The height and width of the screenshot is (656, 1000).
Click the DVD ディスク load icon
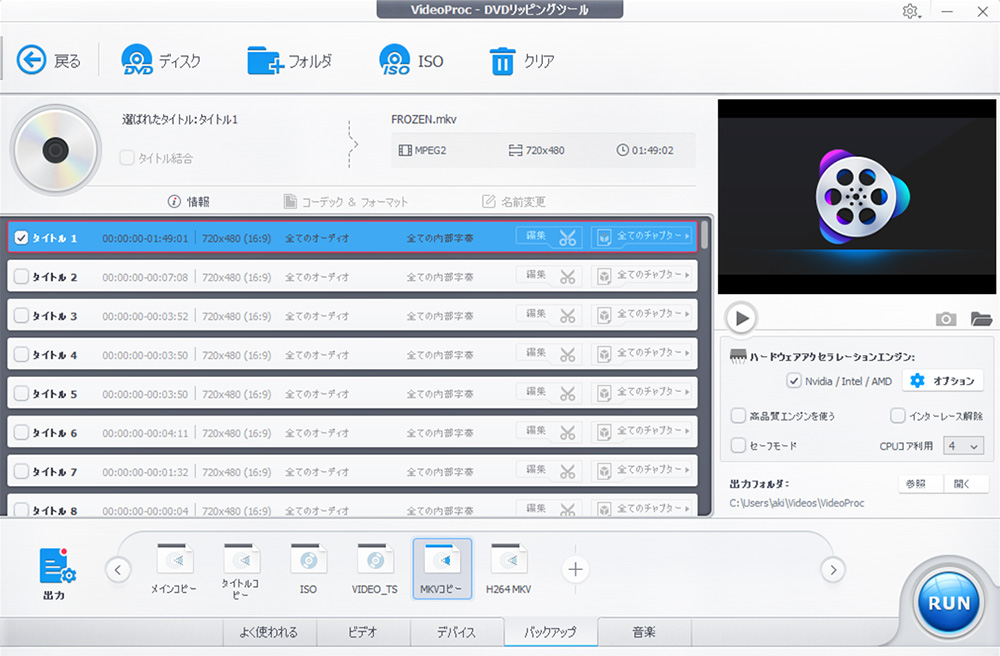pos(138,61)
